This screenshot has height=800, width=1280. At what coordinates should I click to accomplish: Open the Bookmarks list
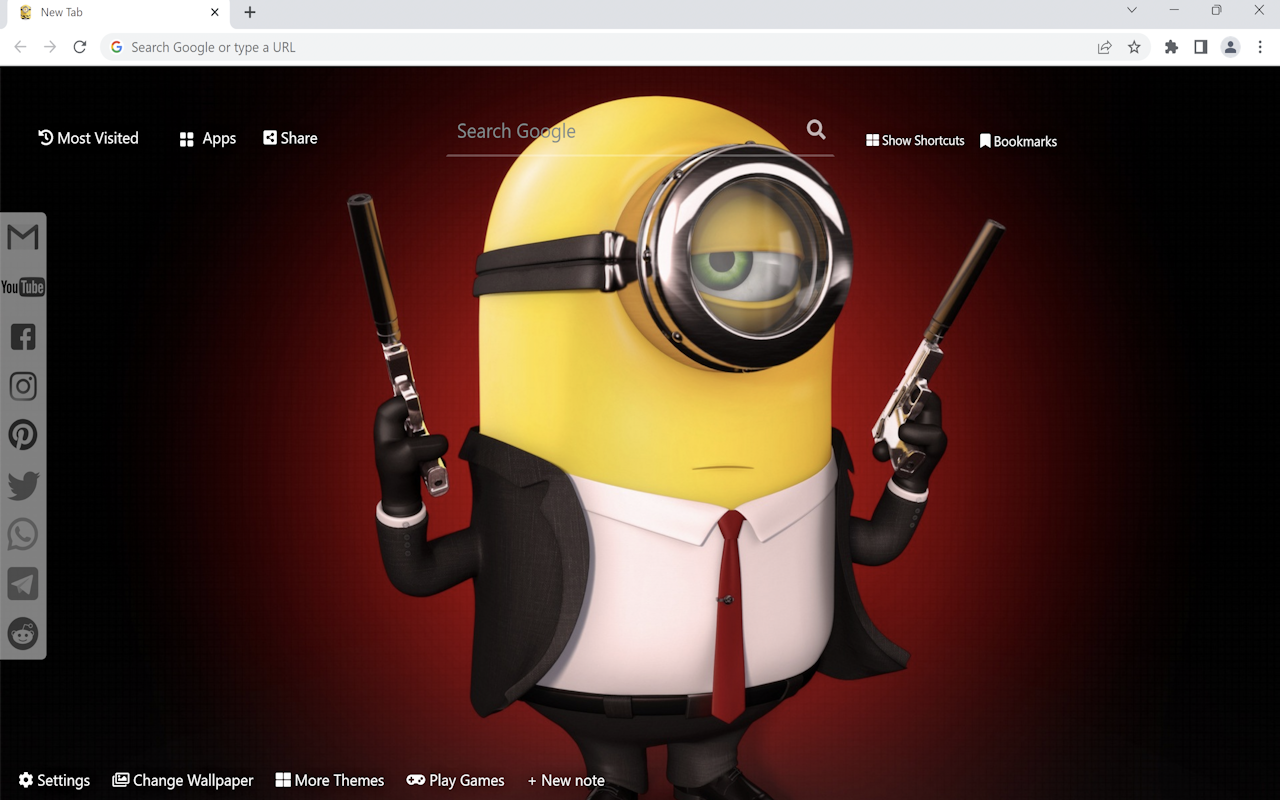pos(1018,141)
